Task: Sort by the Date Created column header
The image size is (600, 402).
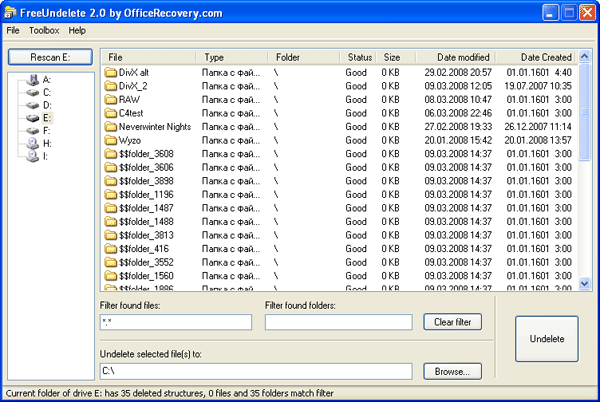Action: (x=536, y=57)
